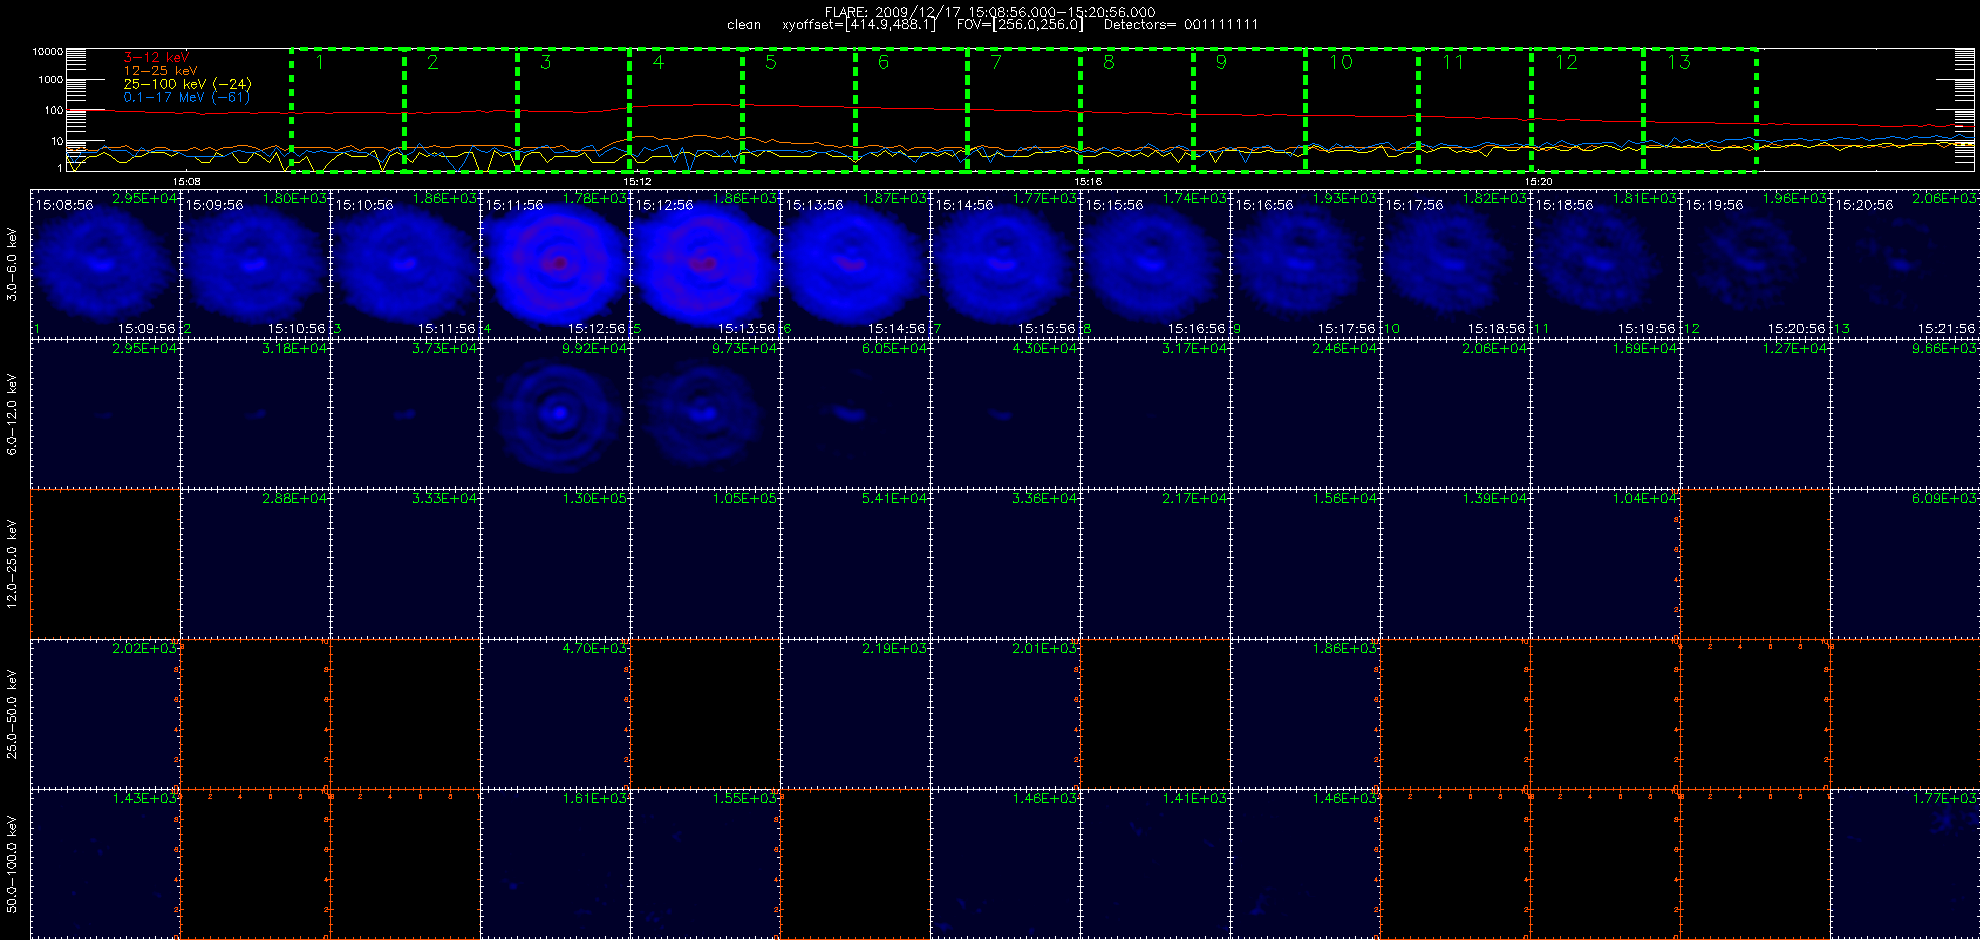
Task: Open the 3.0-6.0 keV image starting 15:15:56
Action: point(1156,264)
